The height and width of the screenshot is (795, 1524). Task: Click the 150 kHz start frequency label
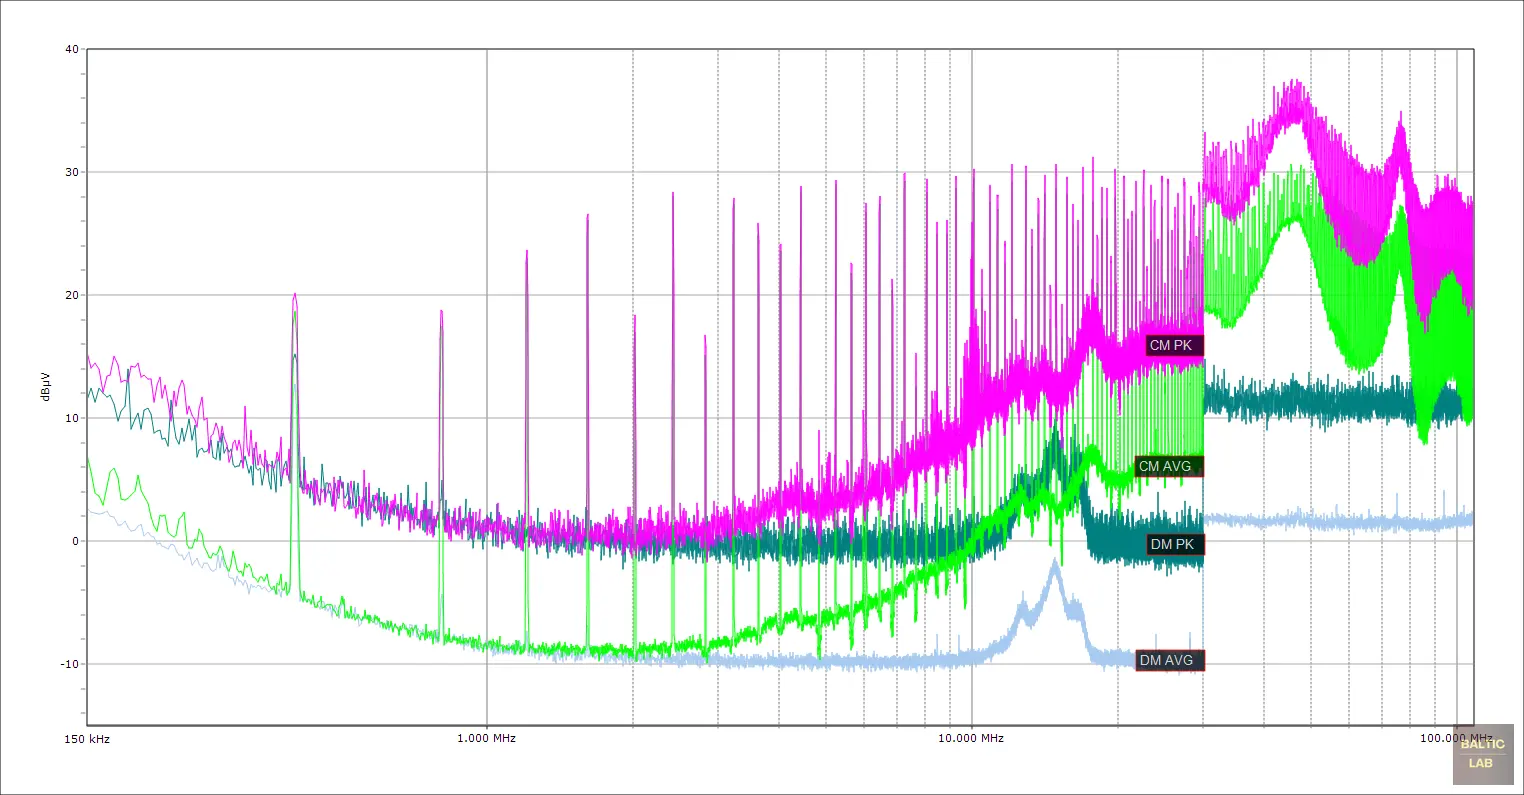(x=87, y=739)
